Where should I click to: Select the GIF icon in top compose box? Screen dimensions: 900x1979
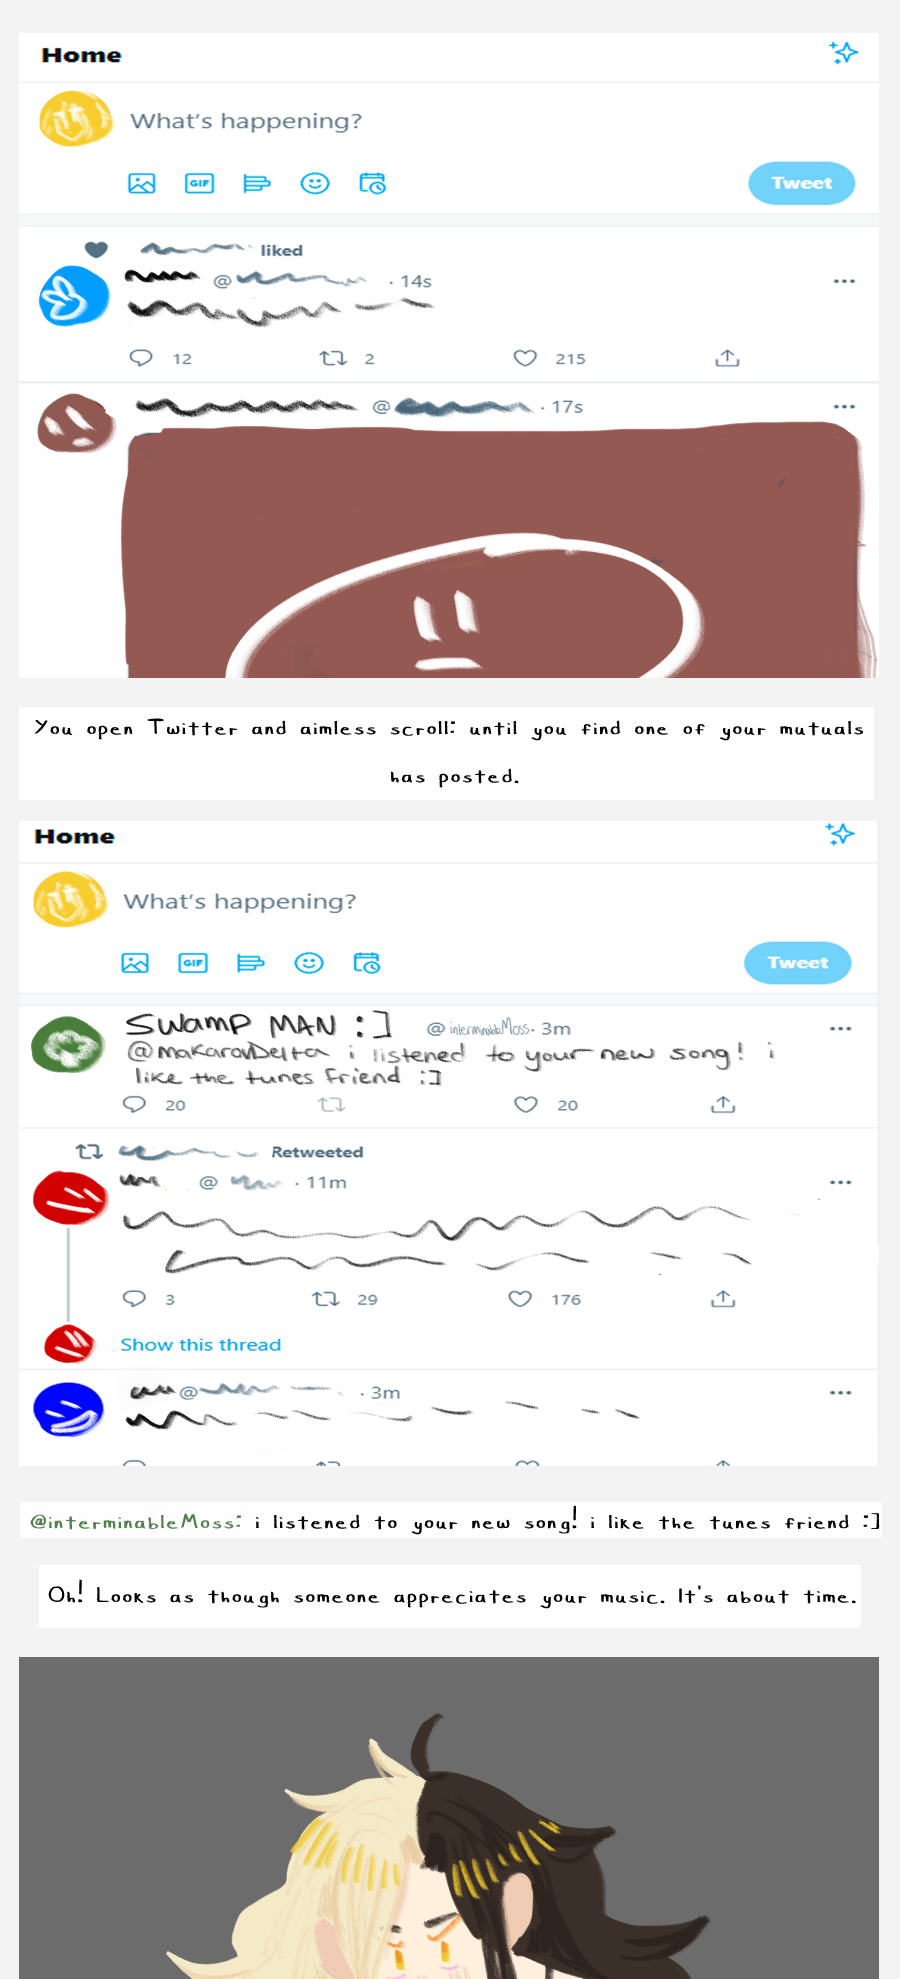point(200,183)
